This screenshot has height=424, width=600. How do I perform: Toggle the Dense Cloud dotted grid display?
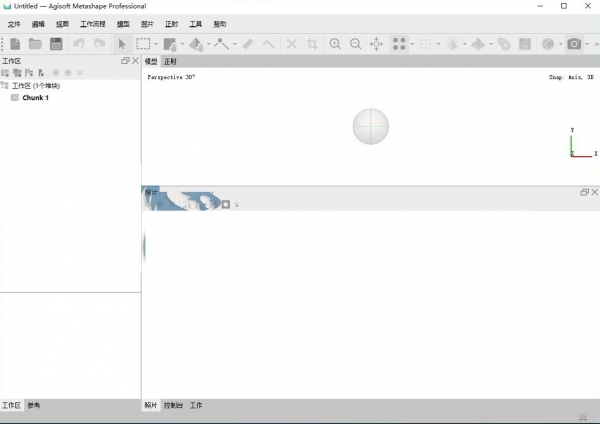pos(426,44)
